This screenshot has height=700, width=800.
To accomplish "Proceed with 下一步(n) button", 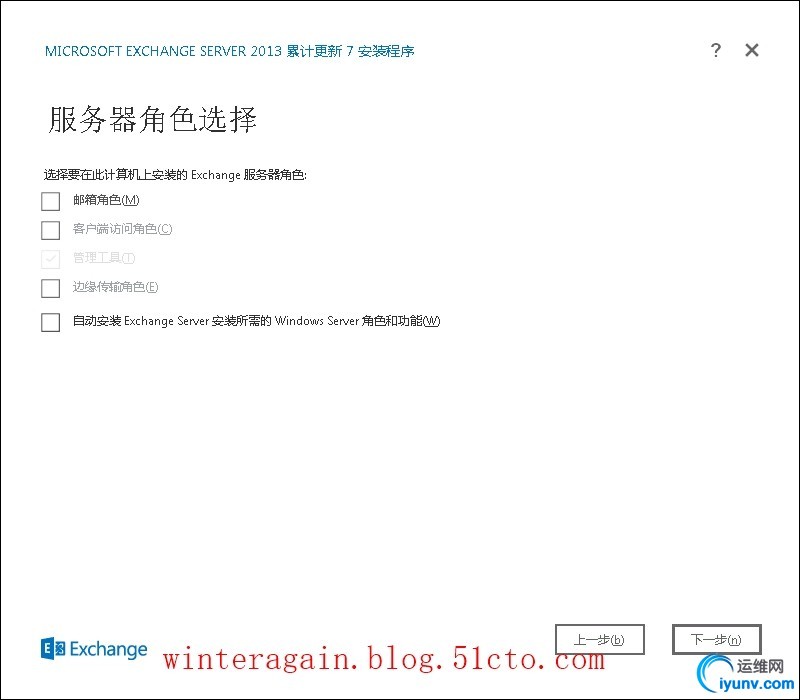I will (716, 639).
